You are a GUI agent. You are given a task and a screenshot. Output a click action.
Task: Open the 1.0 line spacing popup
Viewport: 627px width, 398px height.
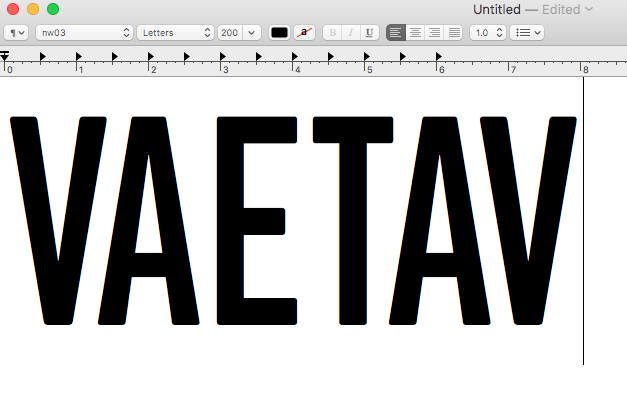click(x=488, y=33)
